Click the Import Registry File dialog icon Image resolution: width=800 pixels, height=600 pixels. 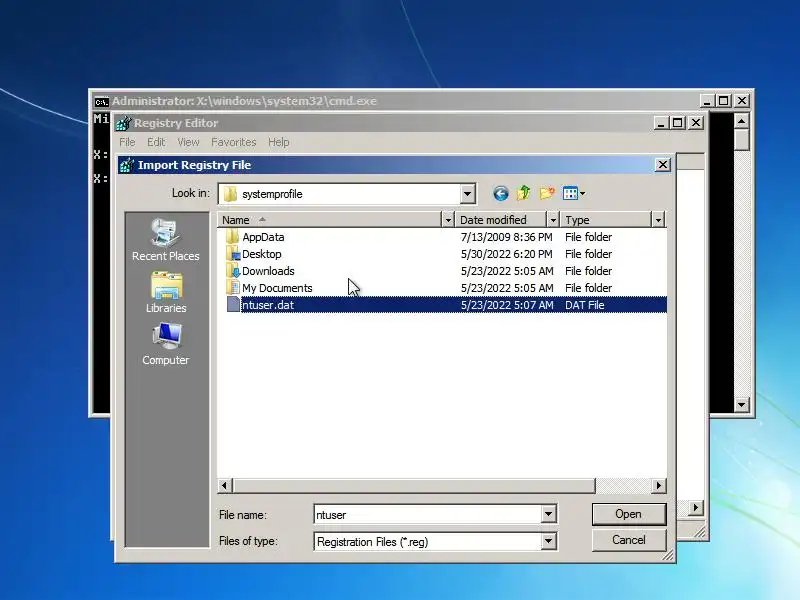click(126, 165)
